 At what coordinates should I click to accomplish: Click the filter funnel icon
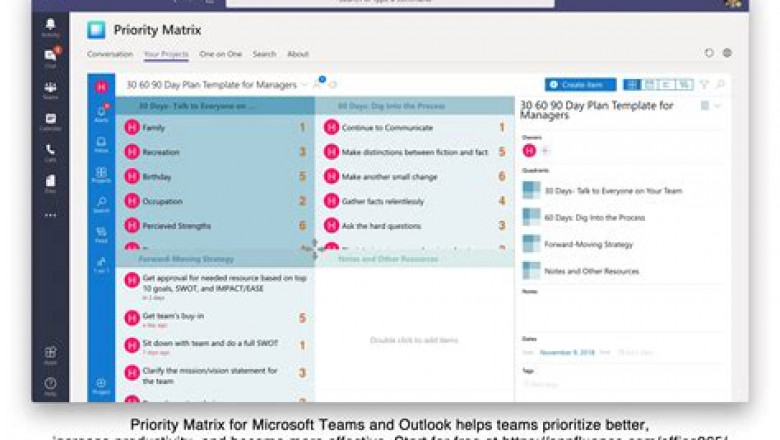[704, 85]
